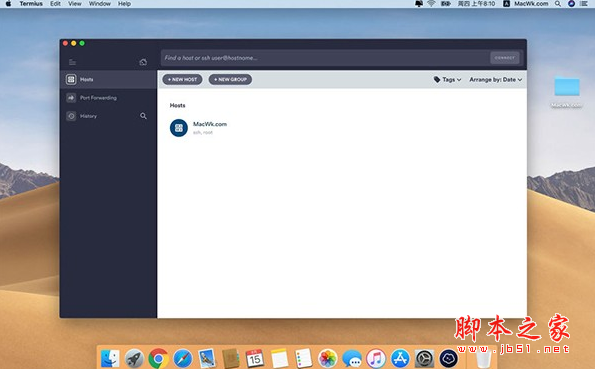Open Reminders in the Dock

pyautogui.click(x=304, y=358)
